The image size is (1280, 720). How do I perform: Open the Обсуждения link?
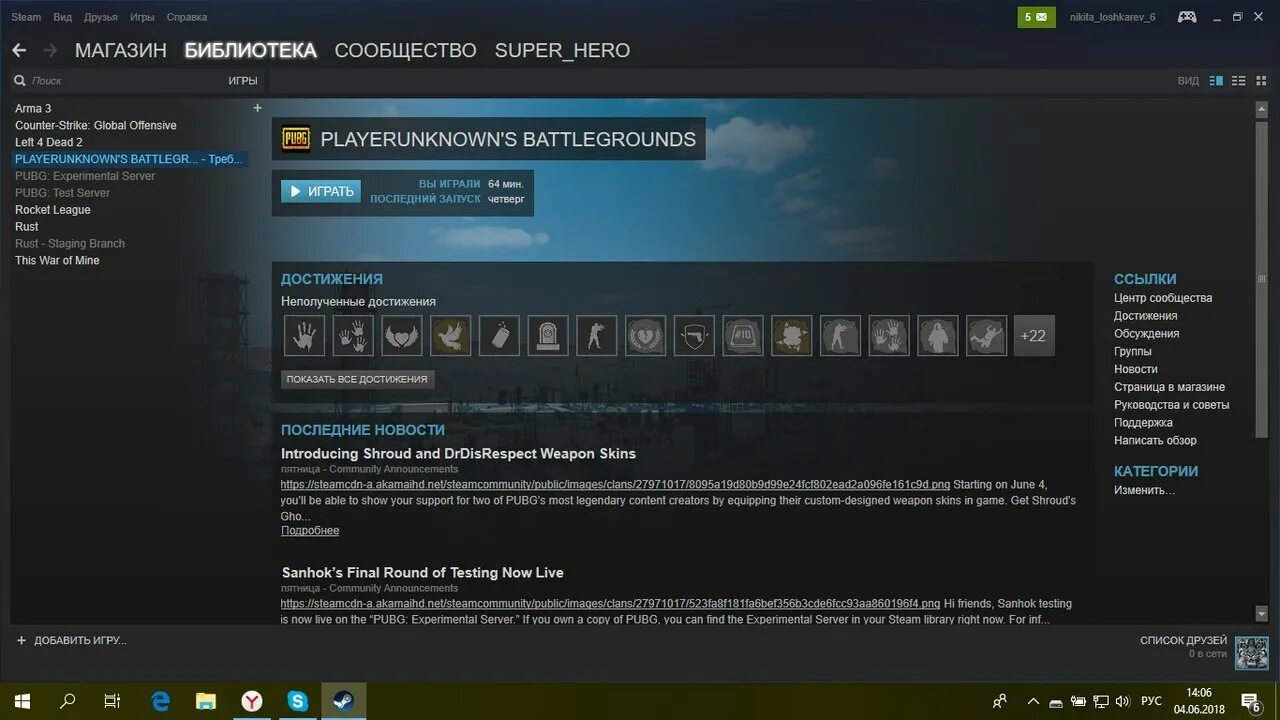click(1147, 334)
